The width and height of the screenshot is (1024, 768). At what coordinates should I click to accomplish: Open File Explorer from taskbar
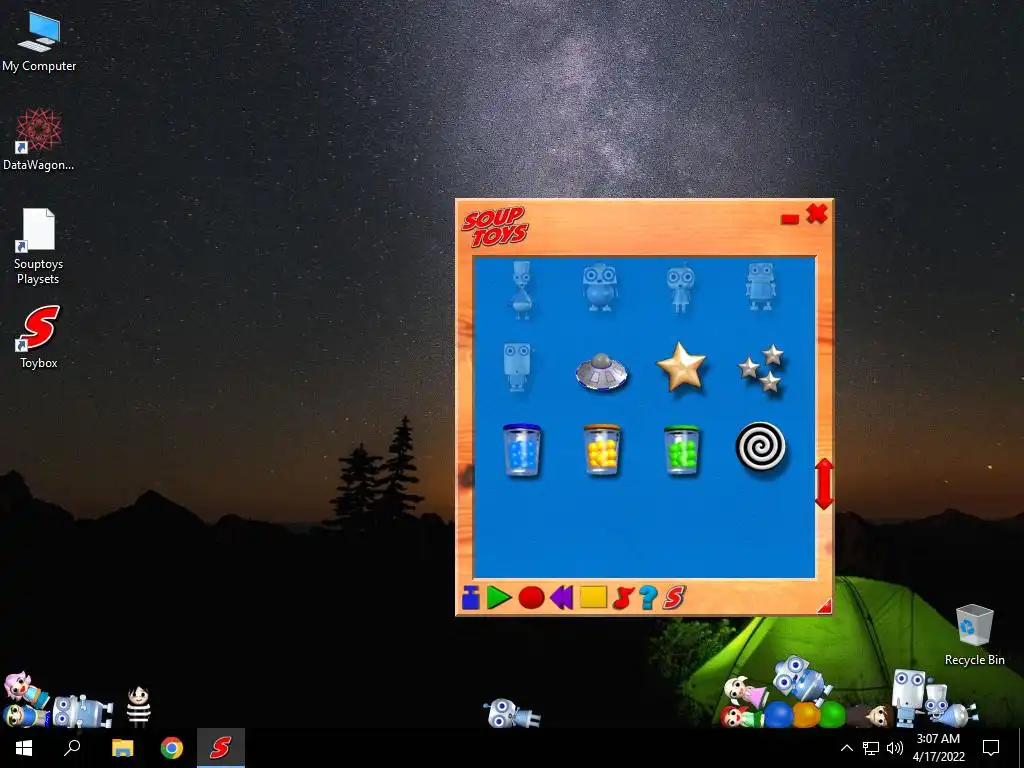click(122, 748)
